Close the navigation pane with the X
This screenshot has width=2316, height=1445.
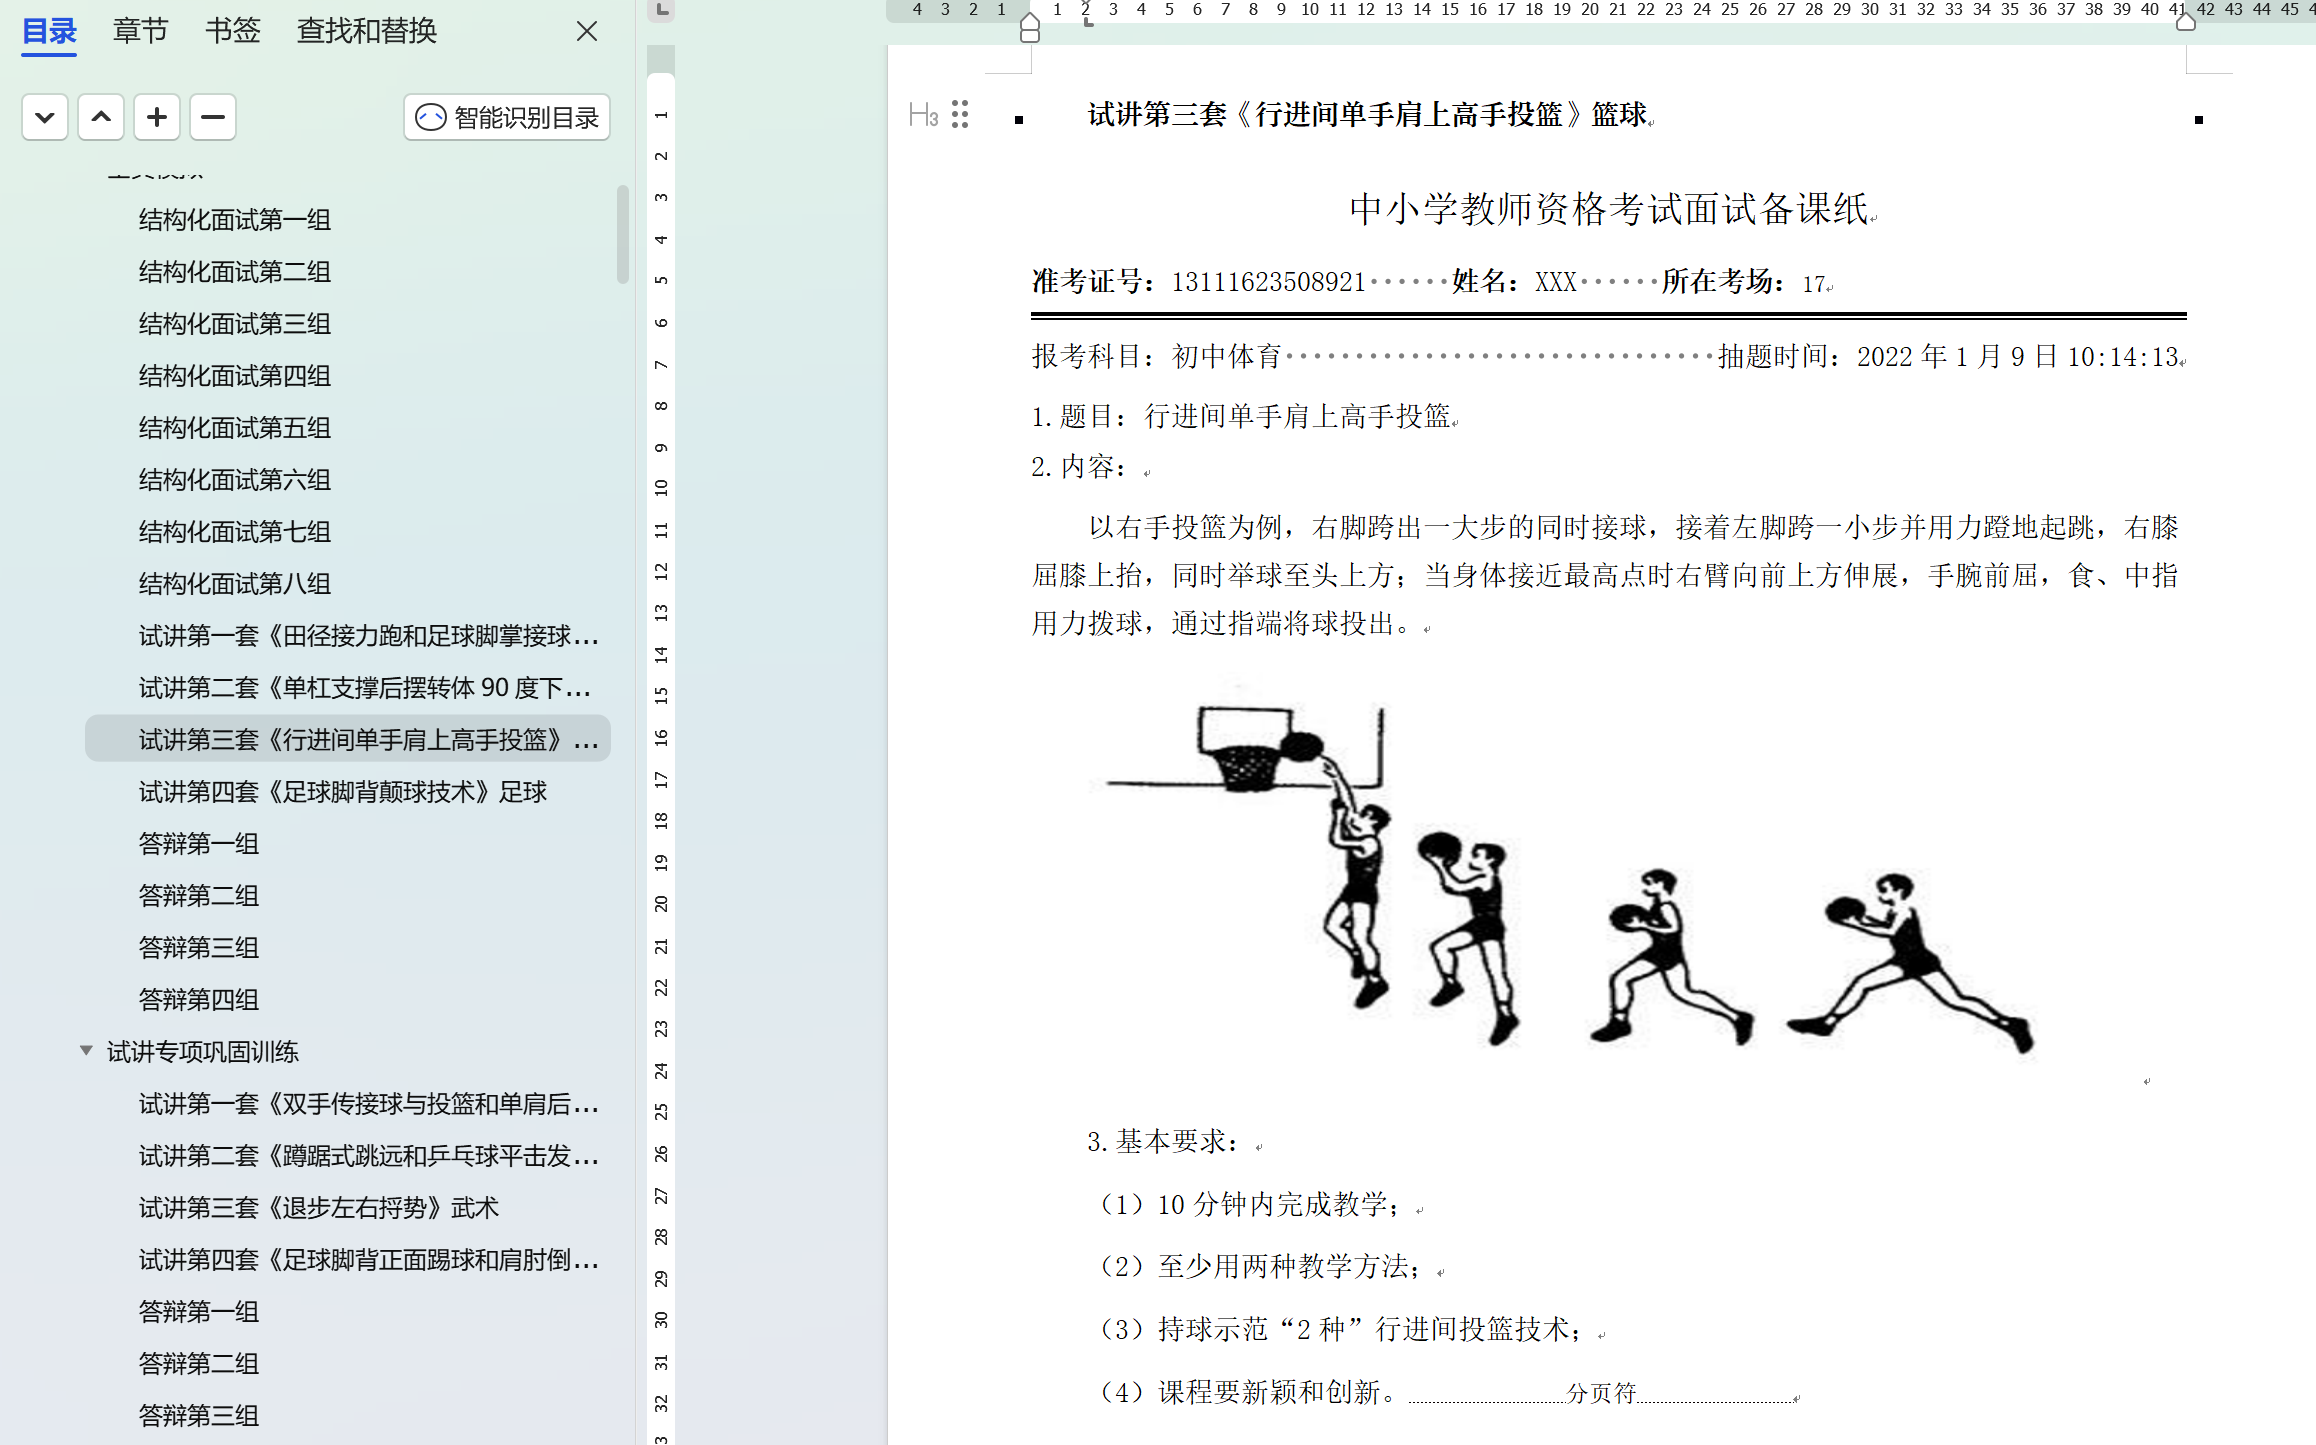point(587,31)
